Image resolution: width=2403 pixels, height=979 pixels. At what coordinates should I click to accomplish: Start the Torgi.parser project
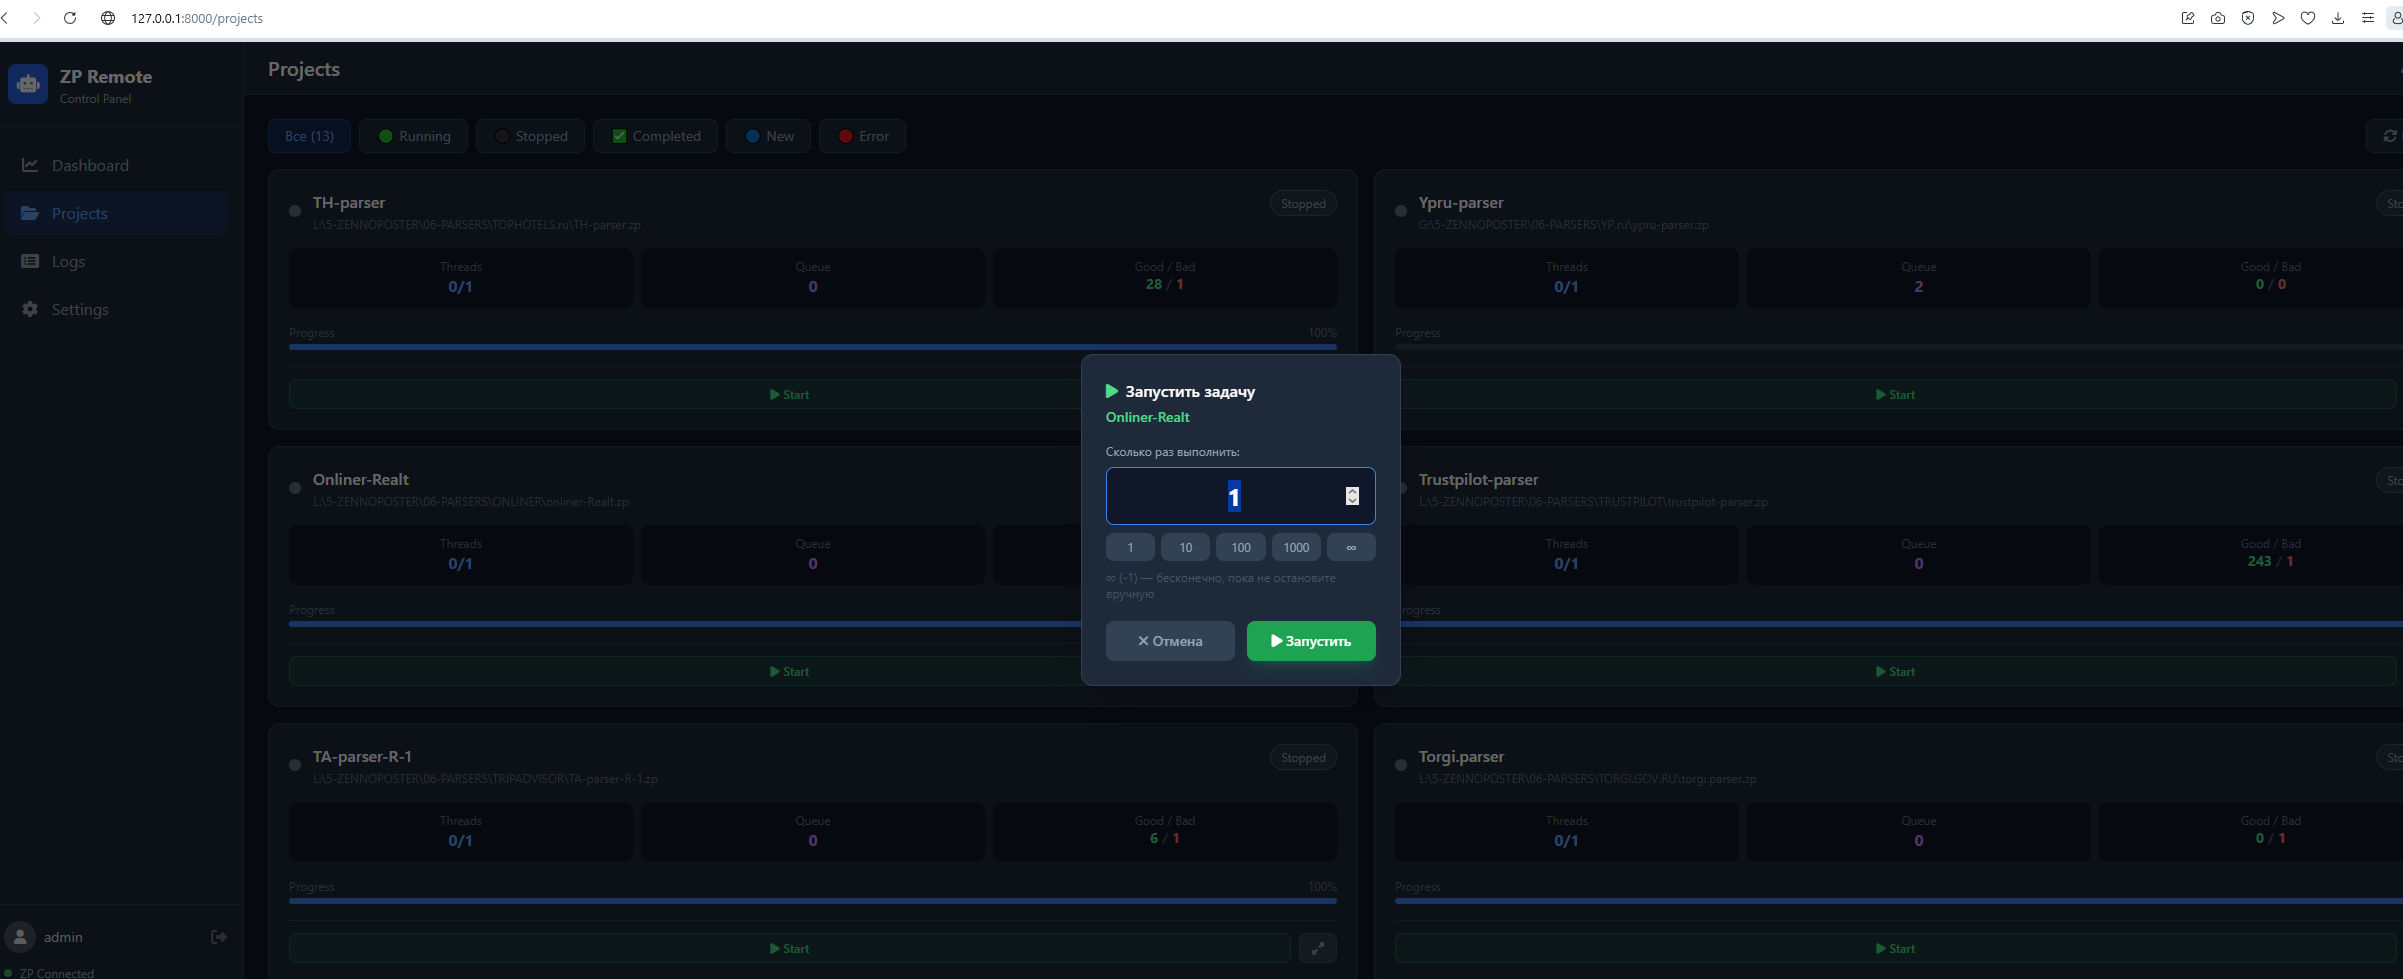point(1895,948)
